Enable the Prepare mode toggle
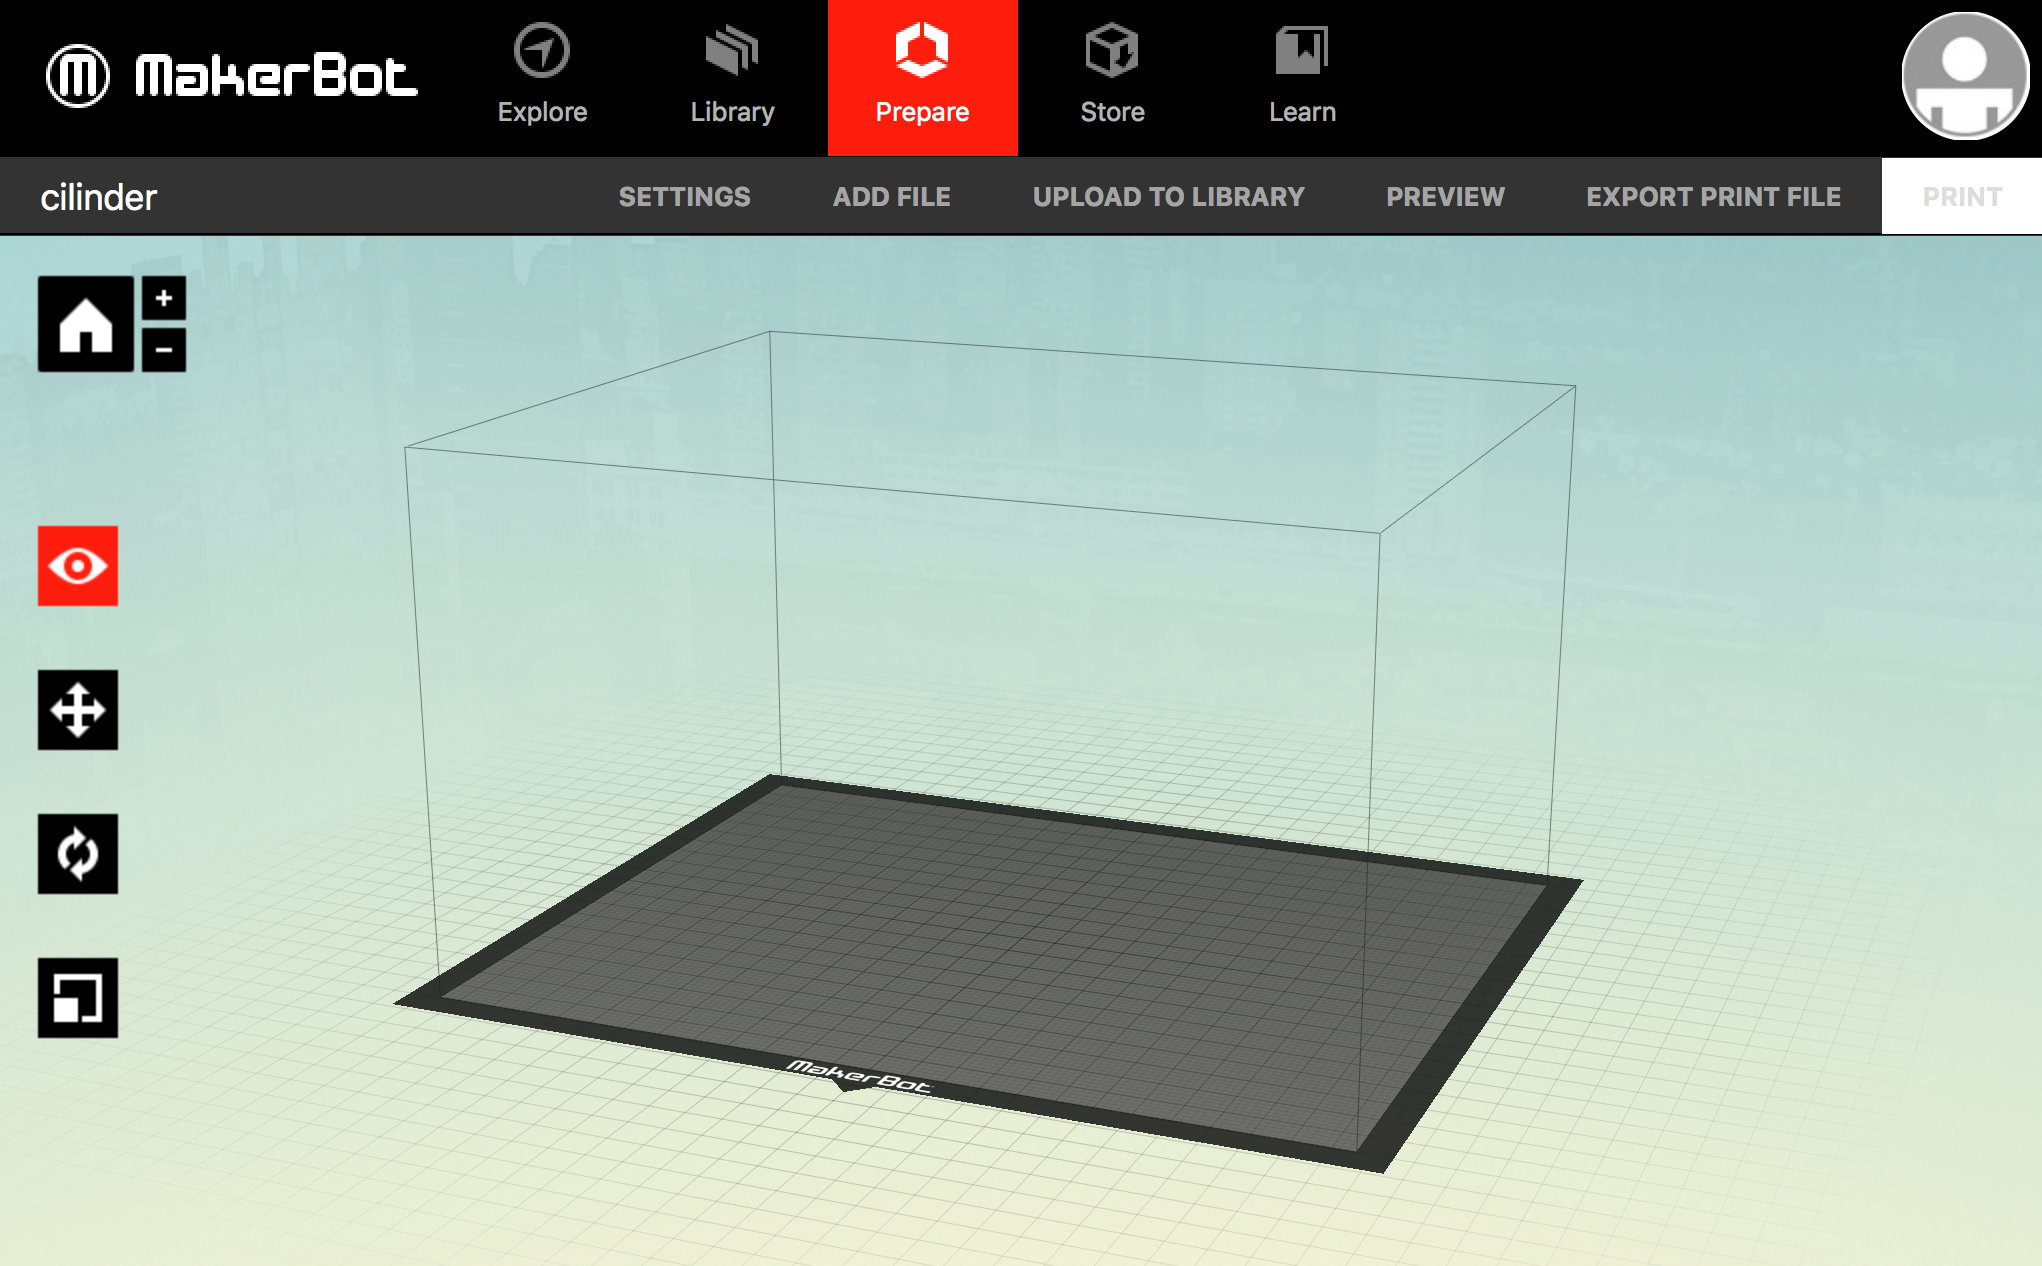 pyautogui.click(x=920, y=77)
